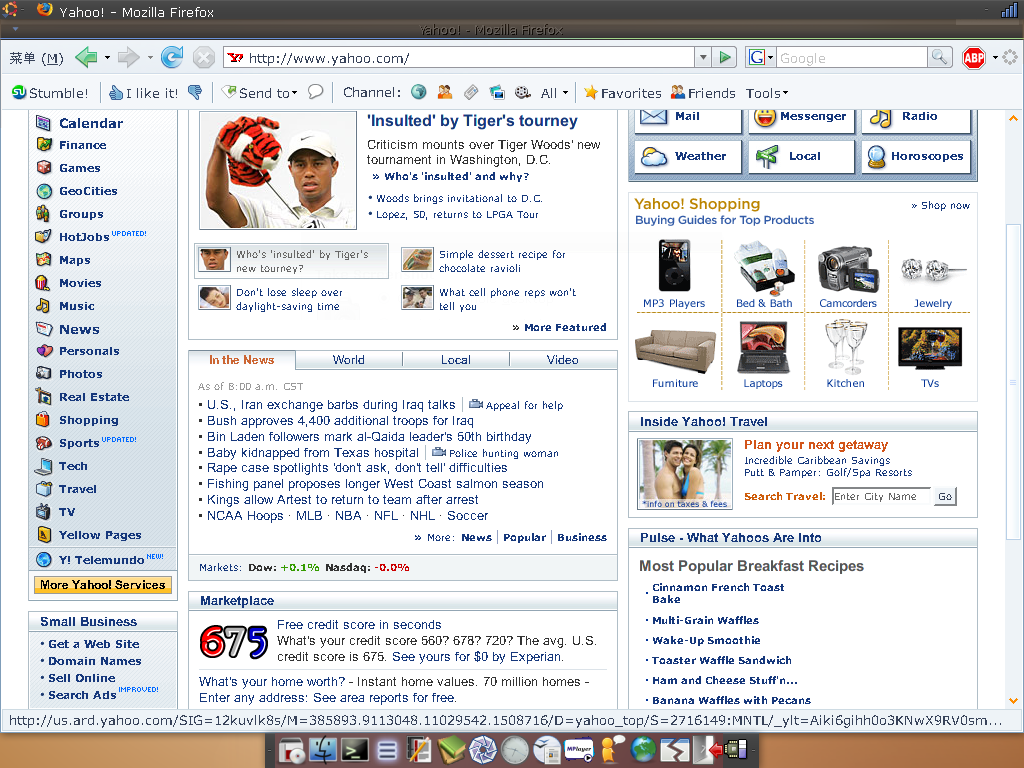The height and width of the screenshot is (768, 1024).
Task: Click the Go button in Search Travel
Action: click(x=945, y=496)
